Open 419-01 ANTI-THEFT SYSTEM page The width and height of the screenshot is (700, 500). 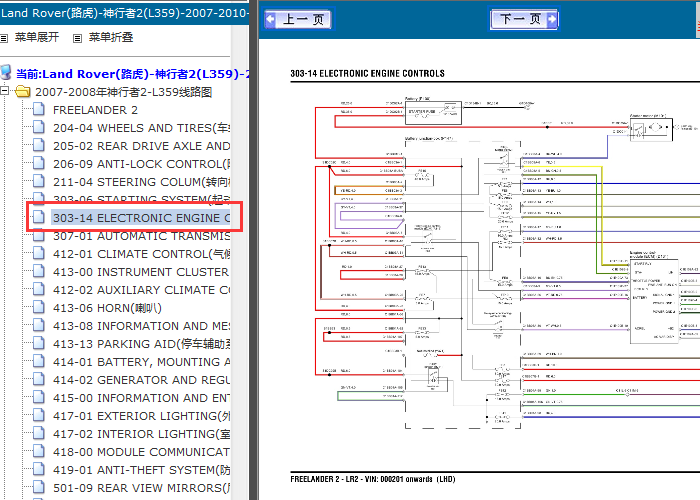tap(142, 470)
